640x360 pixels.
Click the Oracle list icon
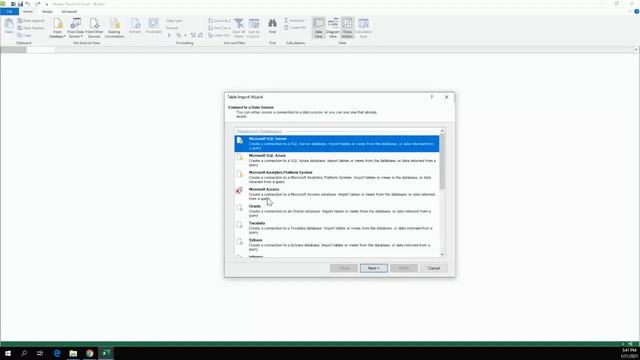coord(240,208)
